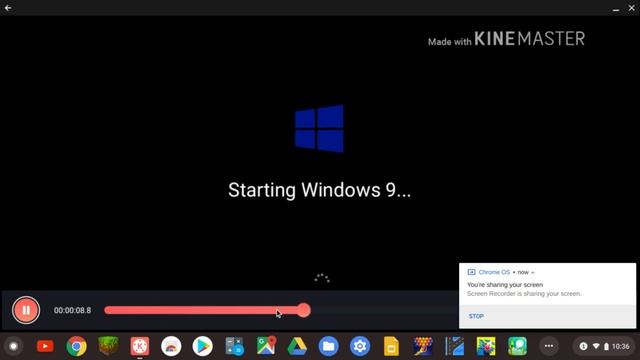This screenshot has width=640, height=360.
Task: Click the 00:00:08.8 playback timestamp
Action: (72, 310)
